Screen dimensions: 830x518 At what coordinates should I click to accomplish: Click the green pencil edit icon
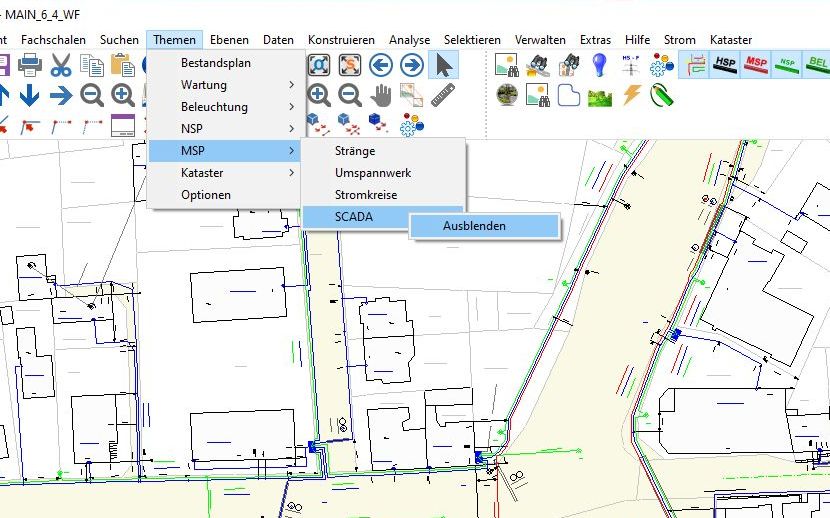click(661, 96)
